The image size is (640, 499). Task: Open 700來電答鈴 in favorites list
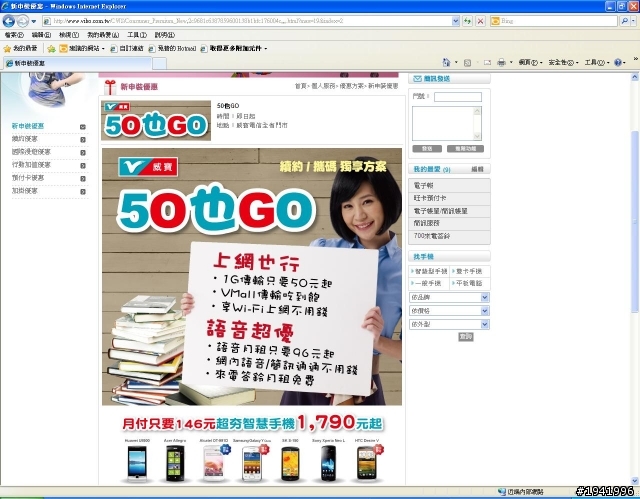point(449,236)
